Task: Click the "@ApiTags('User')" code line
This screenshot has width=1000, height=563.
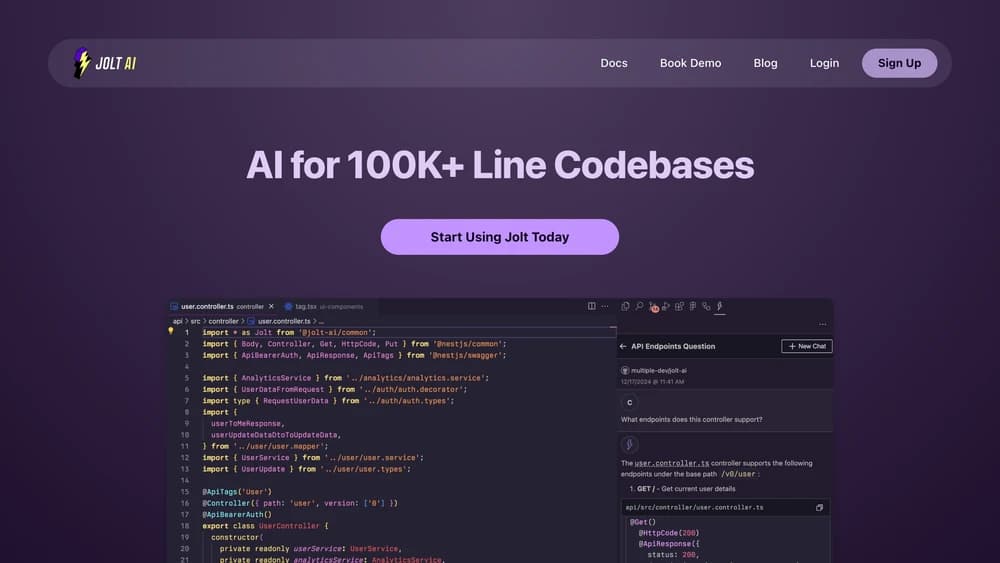Action: 237,492
